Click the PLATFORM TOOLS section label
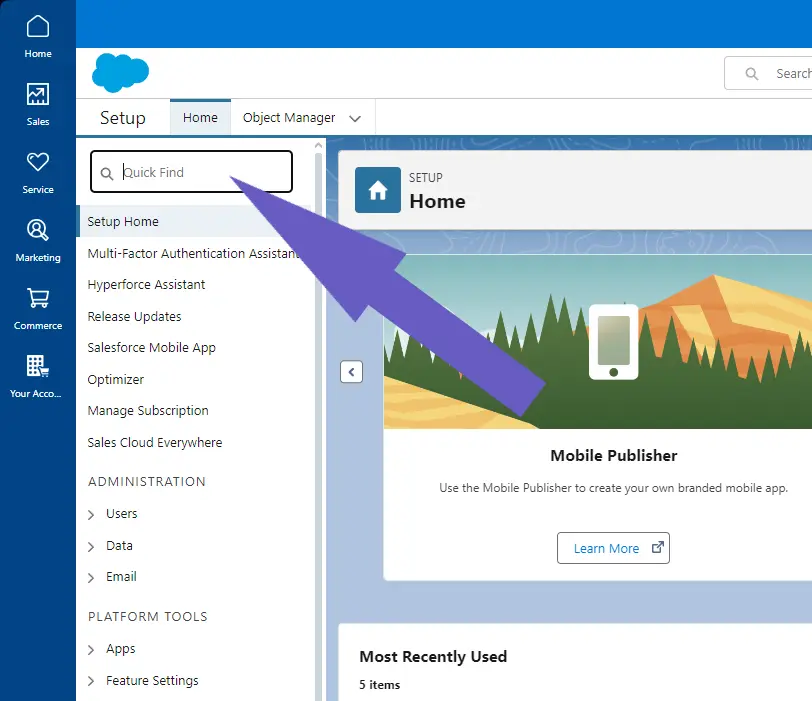Viewport: 812px width, 701px height. pos(148,617)
